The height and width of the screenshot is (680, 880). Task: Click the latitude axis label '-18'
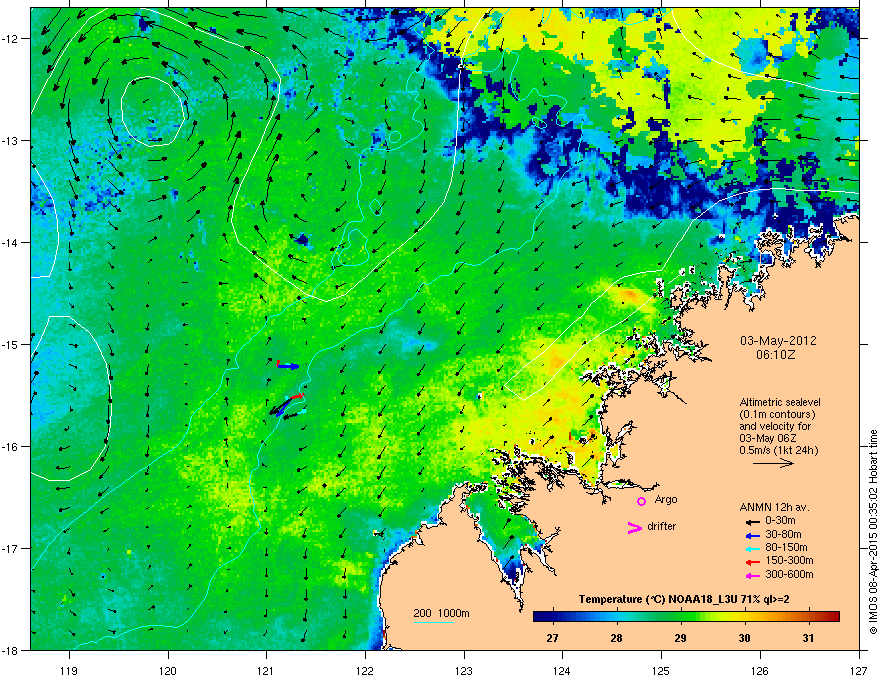[11, 650]
